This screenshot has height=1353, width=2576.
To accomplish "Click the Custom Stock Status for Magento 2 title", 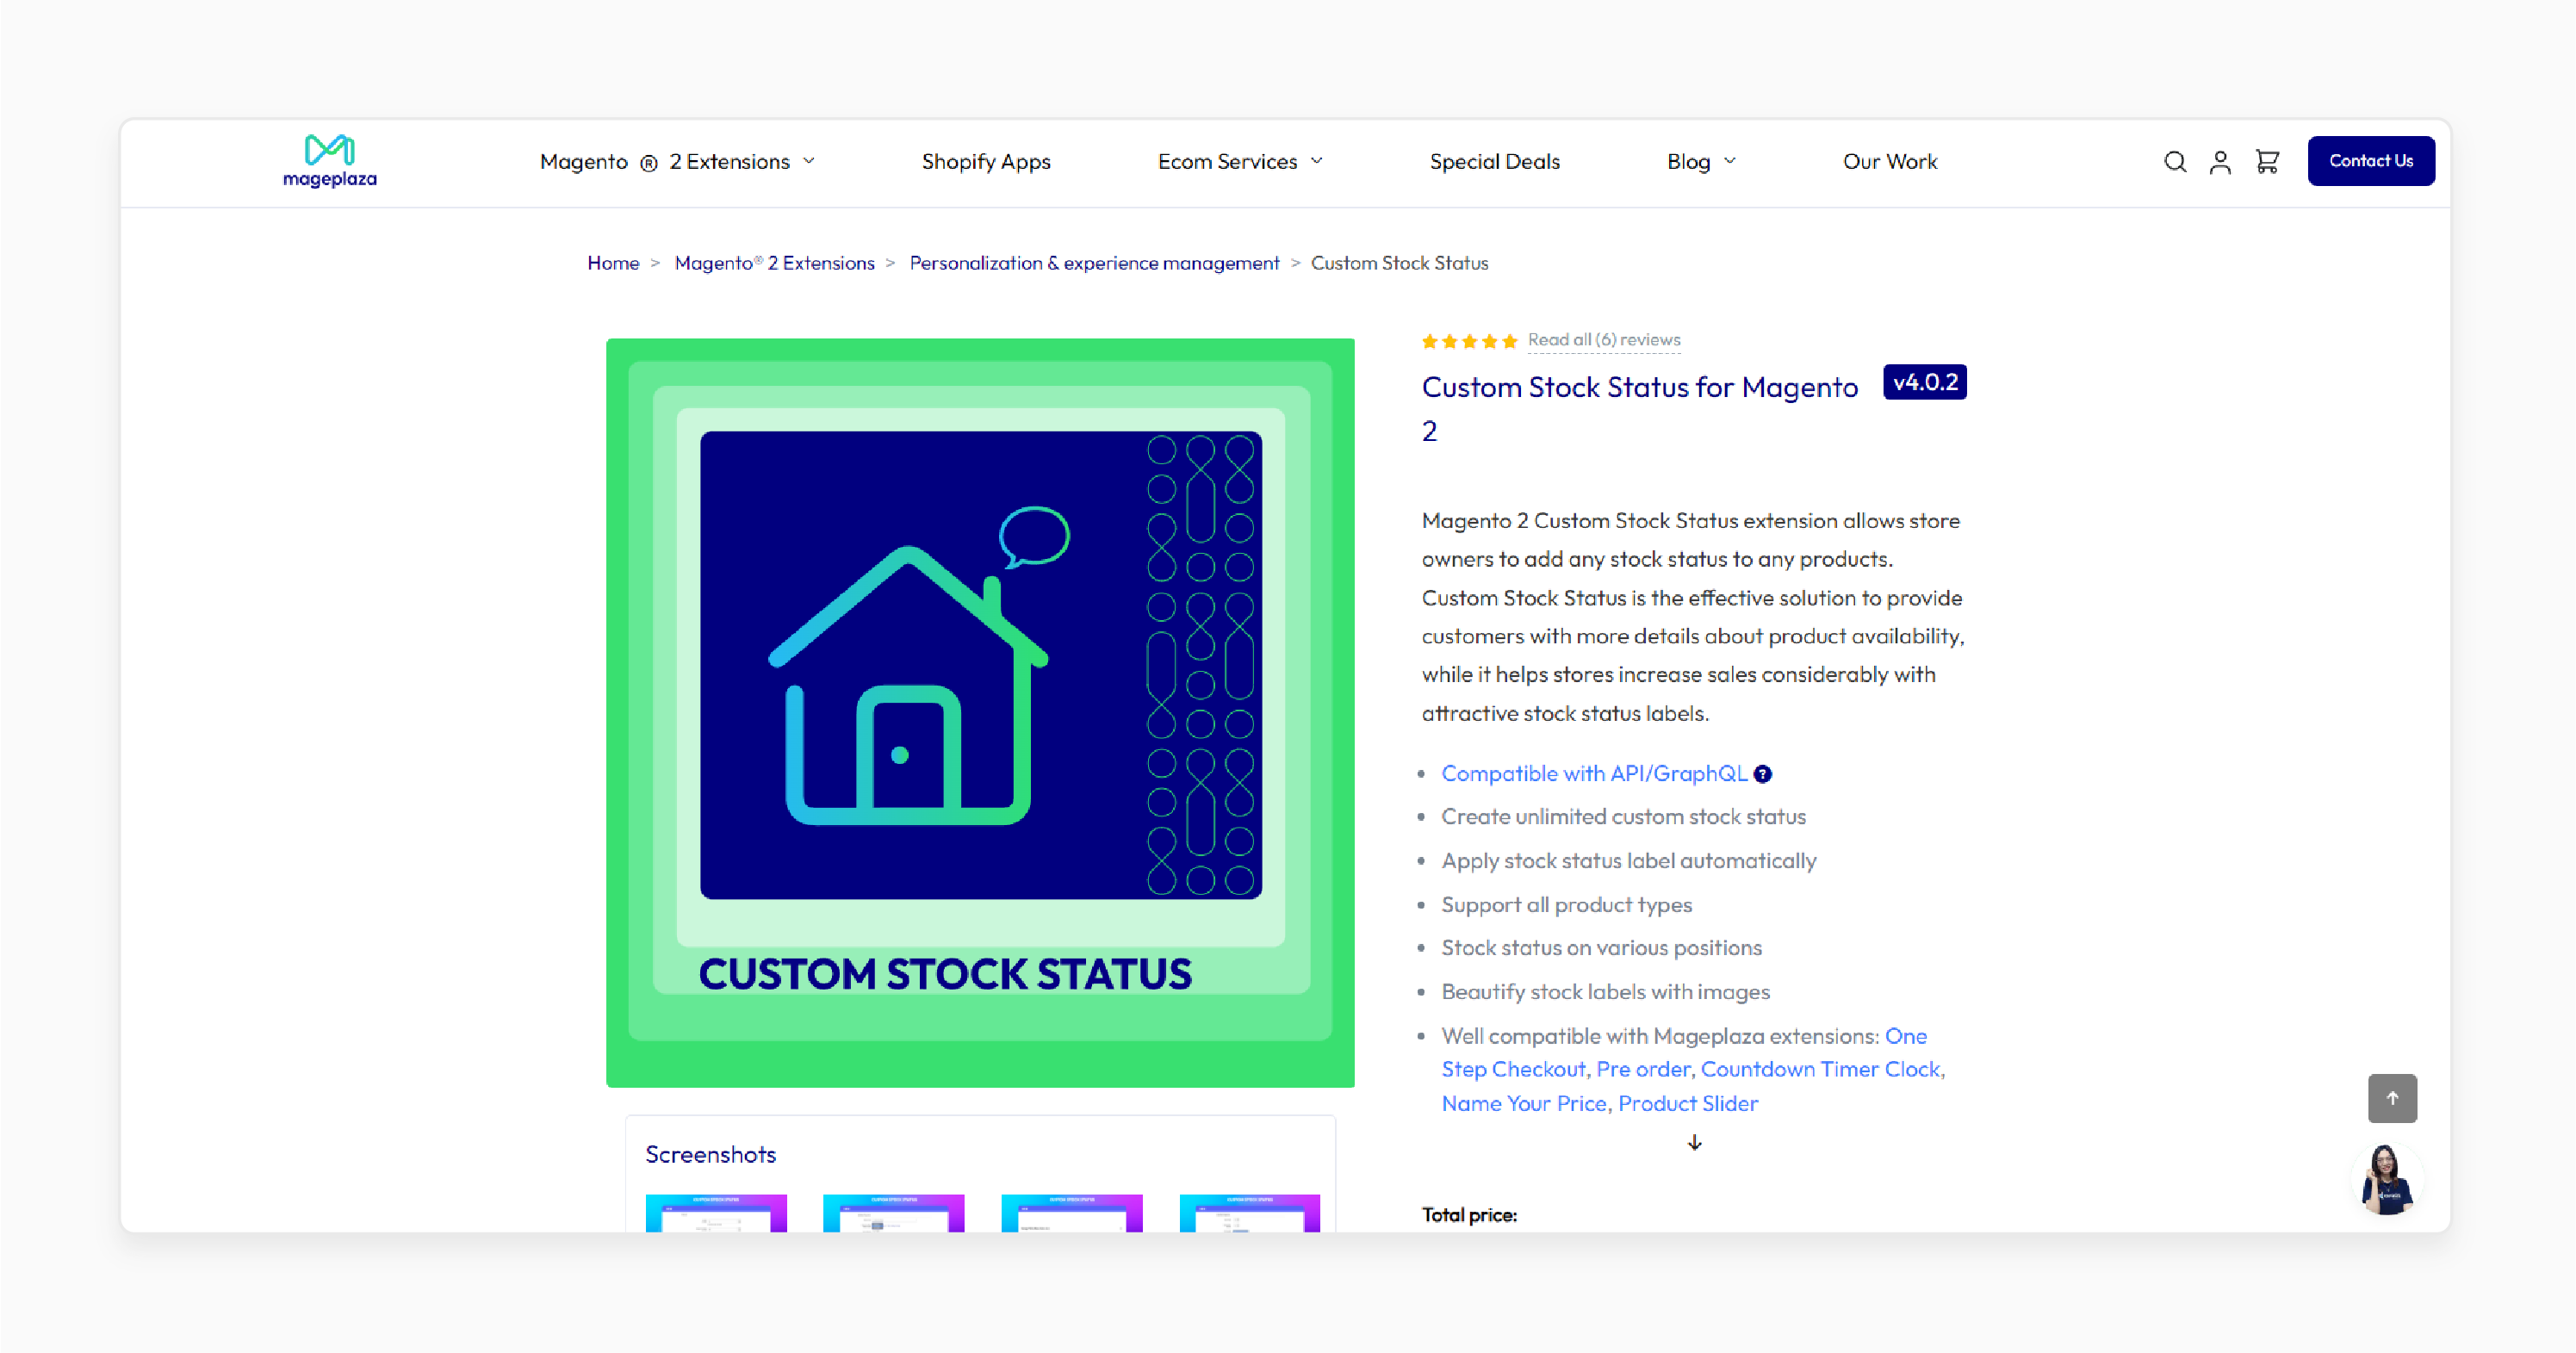I will pyautogui.click(x=1640, y=408).
